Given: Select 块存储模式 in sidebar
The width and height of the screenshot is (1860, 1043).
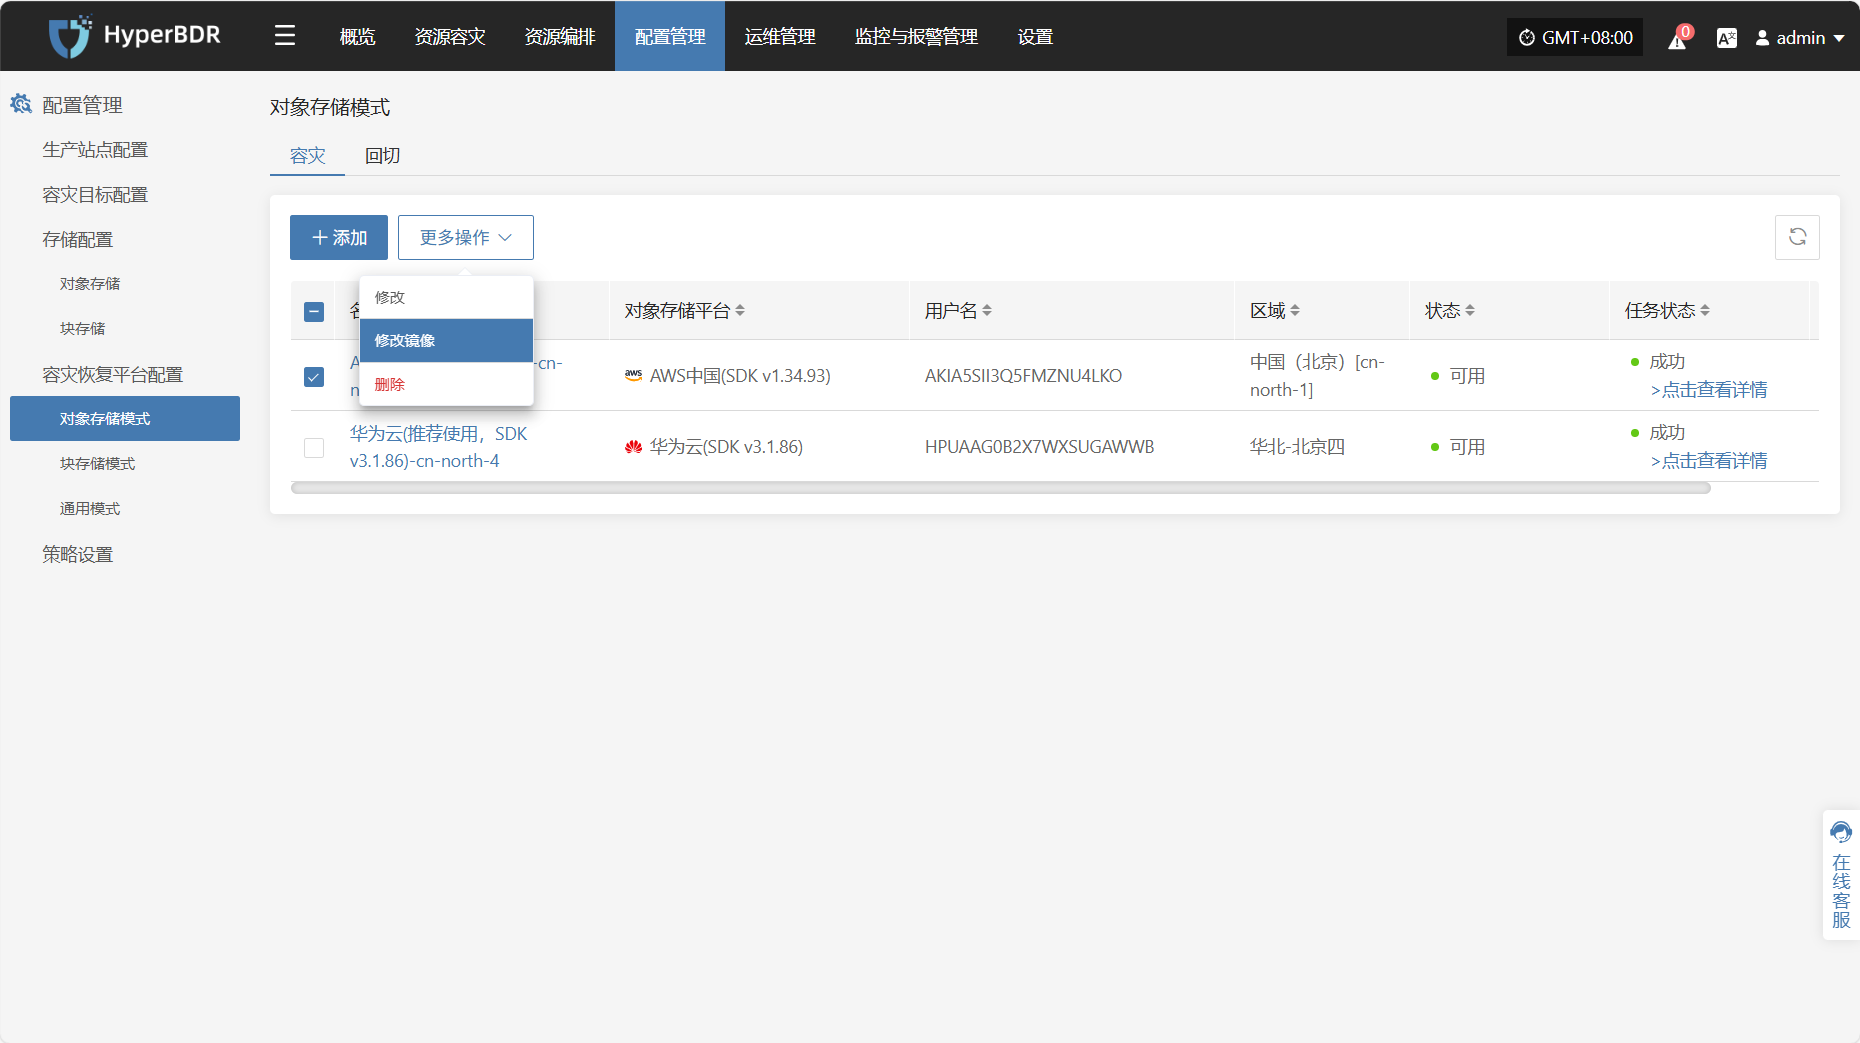Looking at the screenshot, I should tap(97, 464).
